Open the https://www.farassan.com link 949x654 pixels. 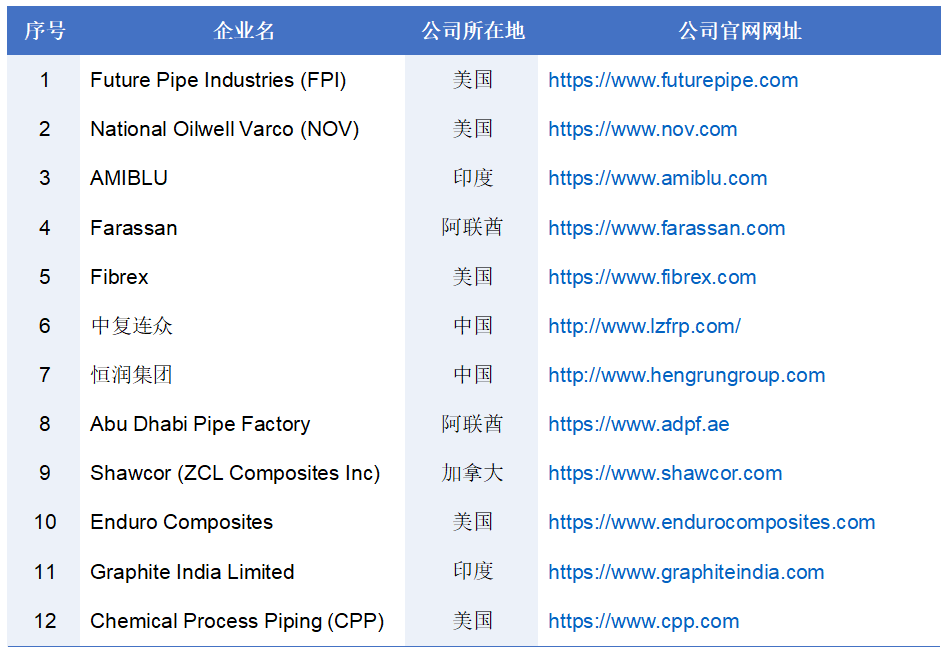tap(667, 228)
